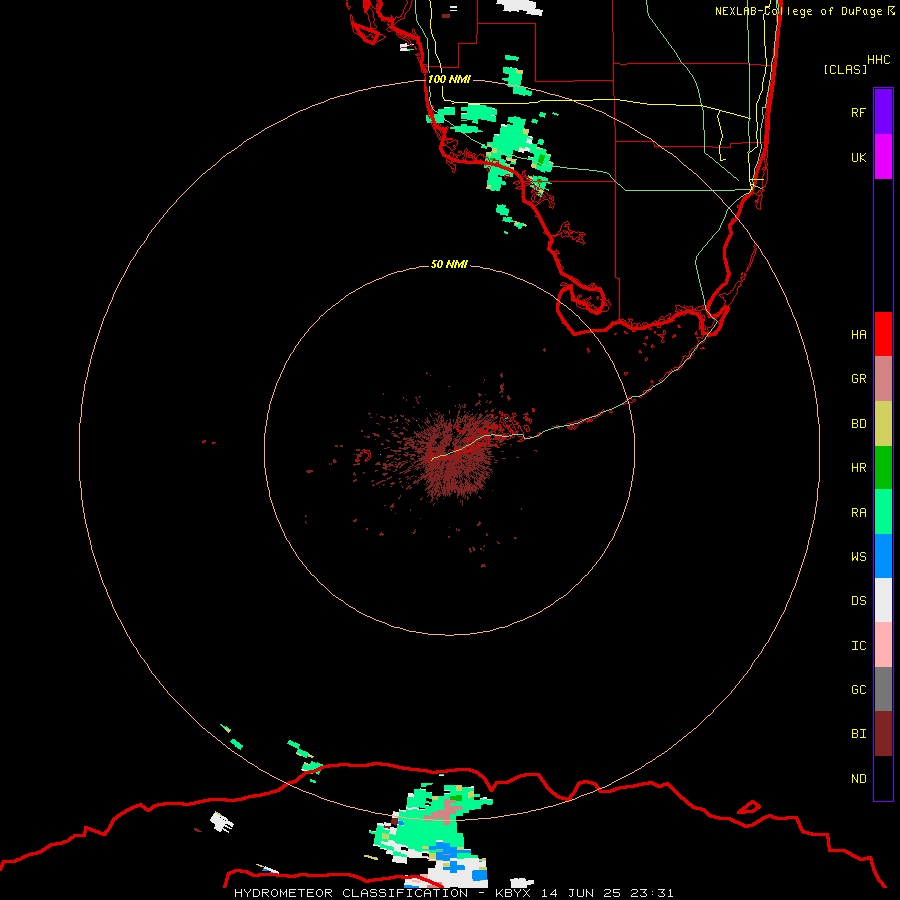Click the "NEXLAB-College of DuPage" credit text
The image size is (900, 900).
798,11
